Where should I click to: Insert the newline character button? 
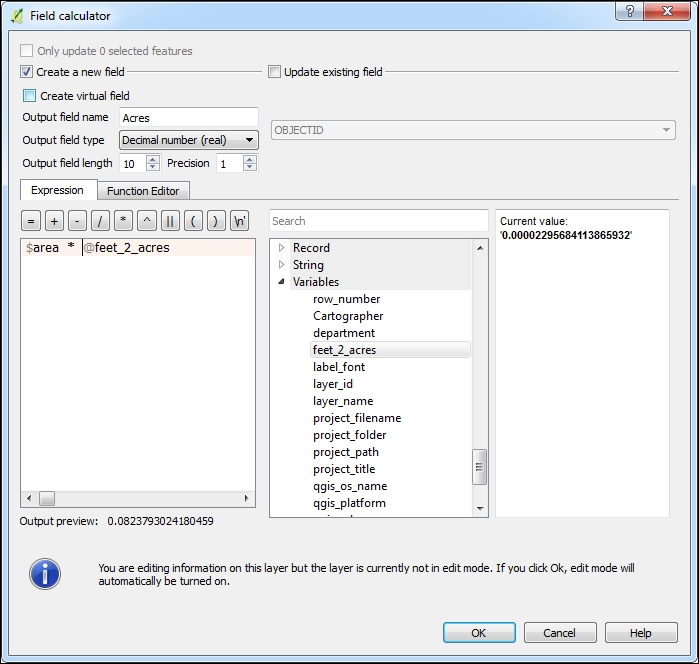pyautogui.click(x=239, y=221)
